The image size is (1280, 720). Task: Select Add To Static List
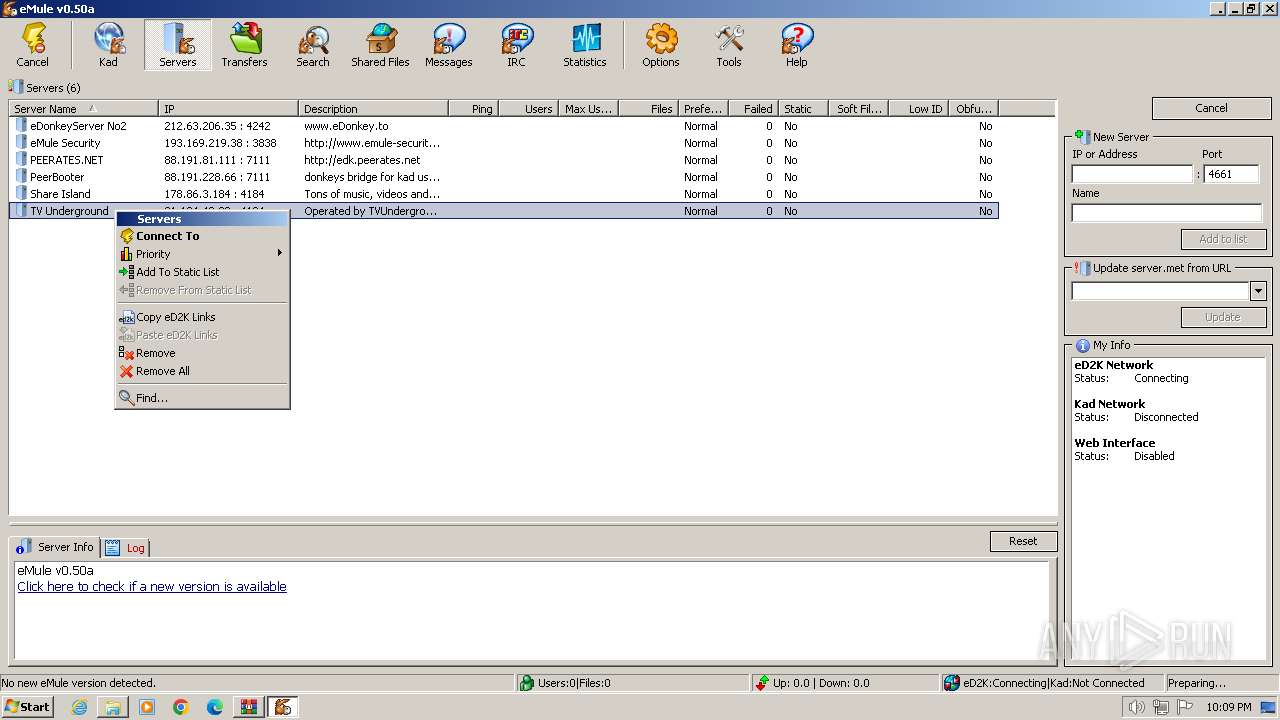(202, 272)
